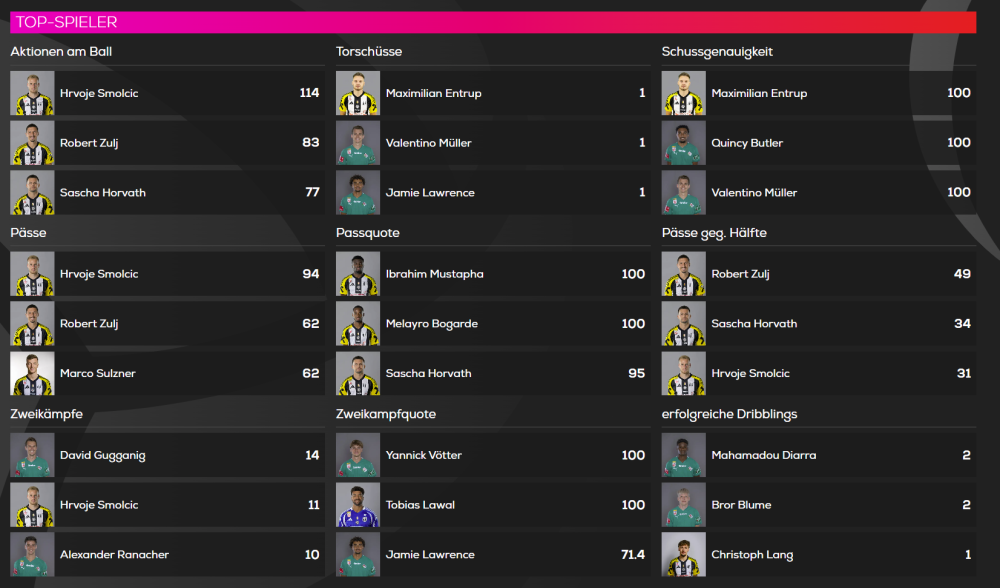Click Jamie Lawrence's name under Torschüsse
Image resolution: width=1000 pixels, height=588 pixels.
[x=430, y=193]
